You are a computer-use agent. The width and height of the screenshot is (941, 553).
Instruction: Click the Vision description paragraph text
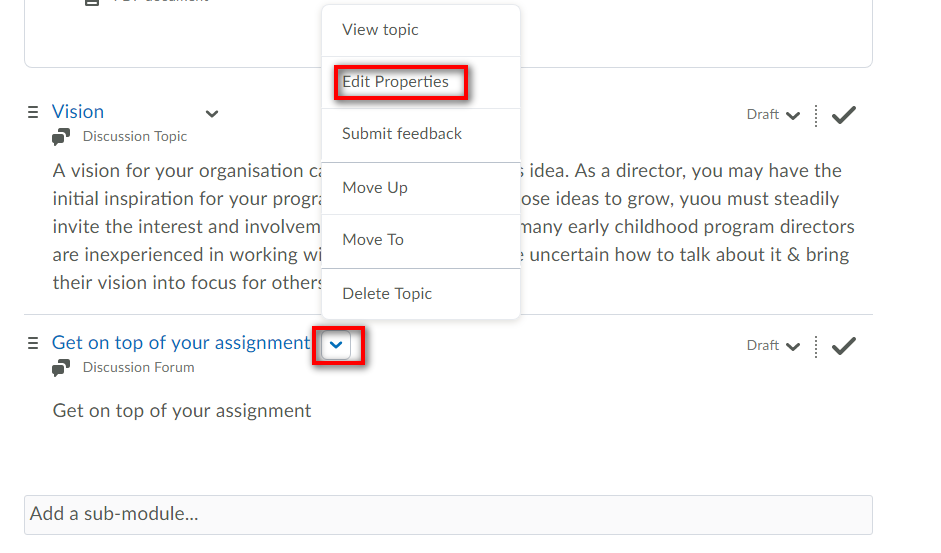pyautogui.click(x=453, y=226)
